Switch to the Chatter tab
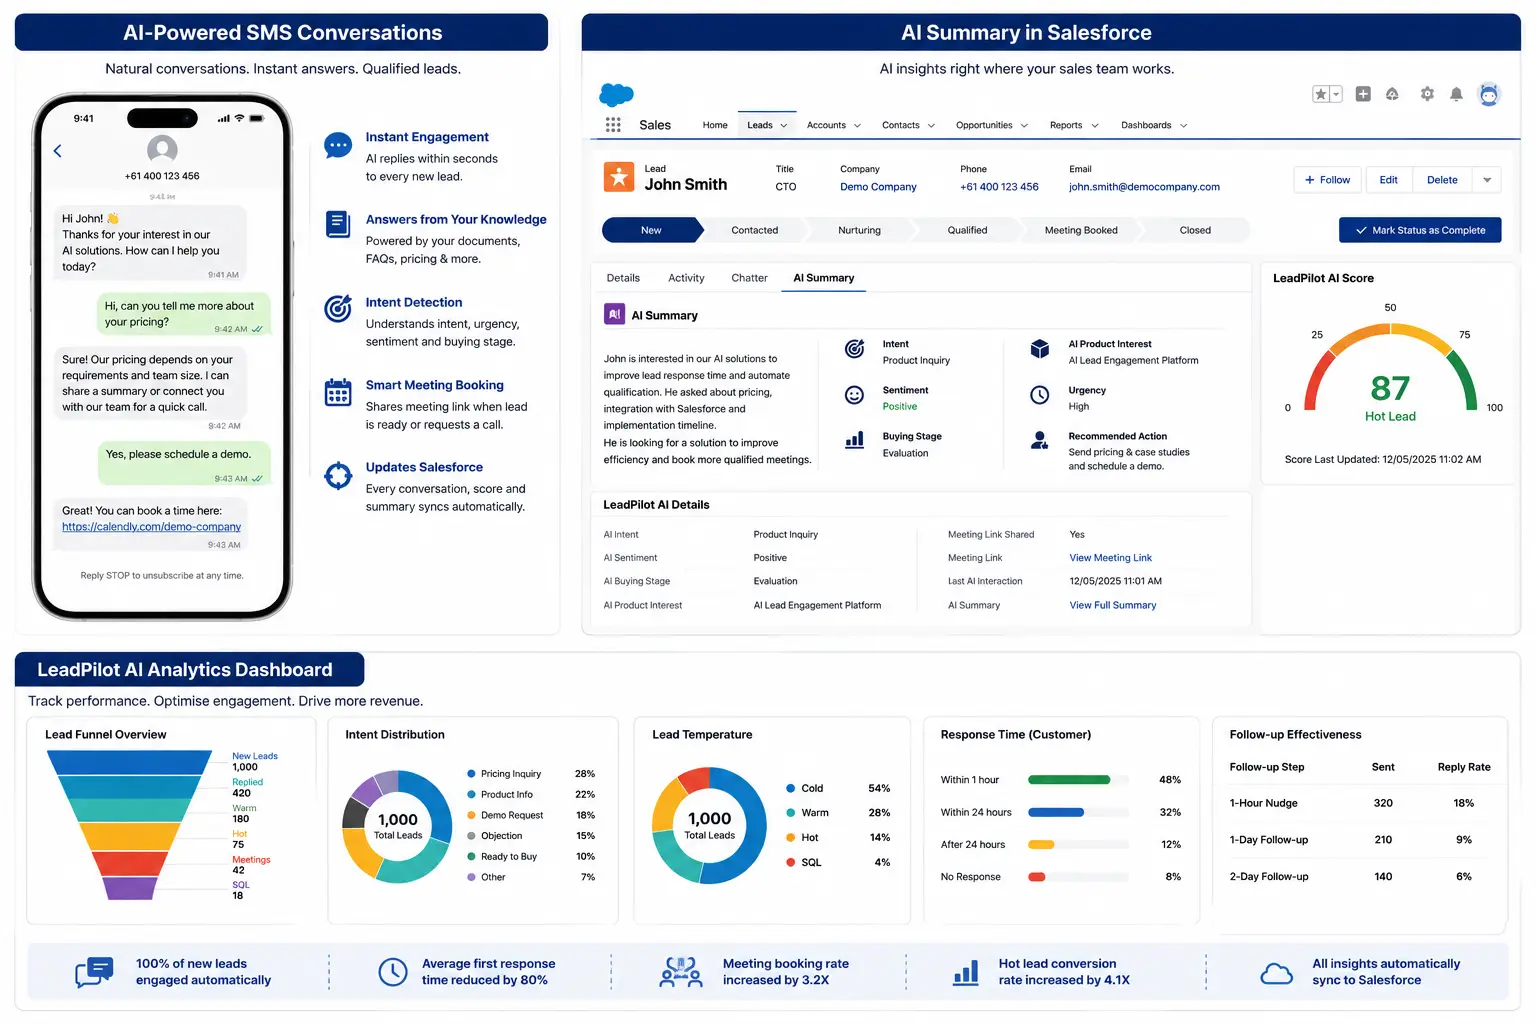 pos(749,278)
